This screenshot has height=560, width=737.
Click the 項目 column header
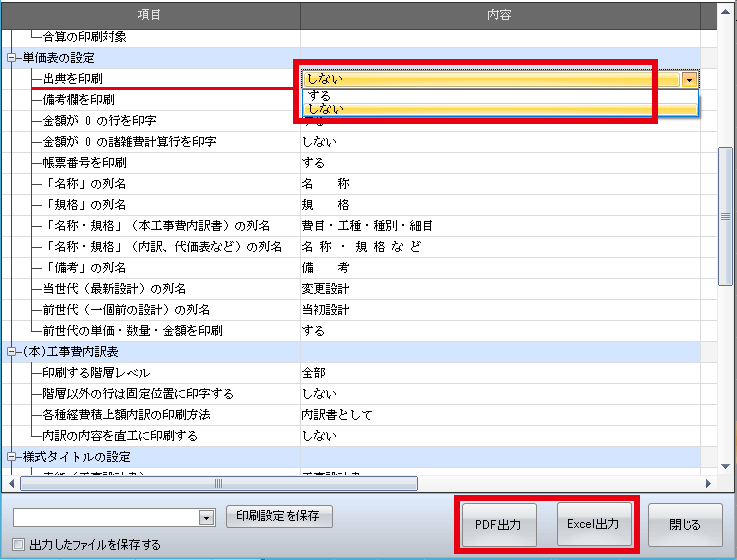[x=150, y=15]
